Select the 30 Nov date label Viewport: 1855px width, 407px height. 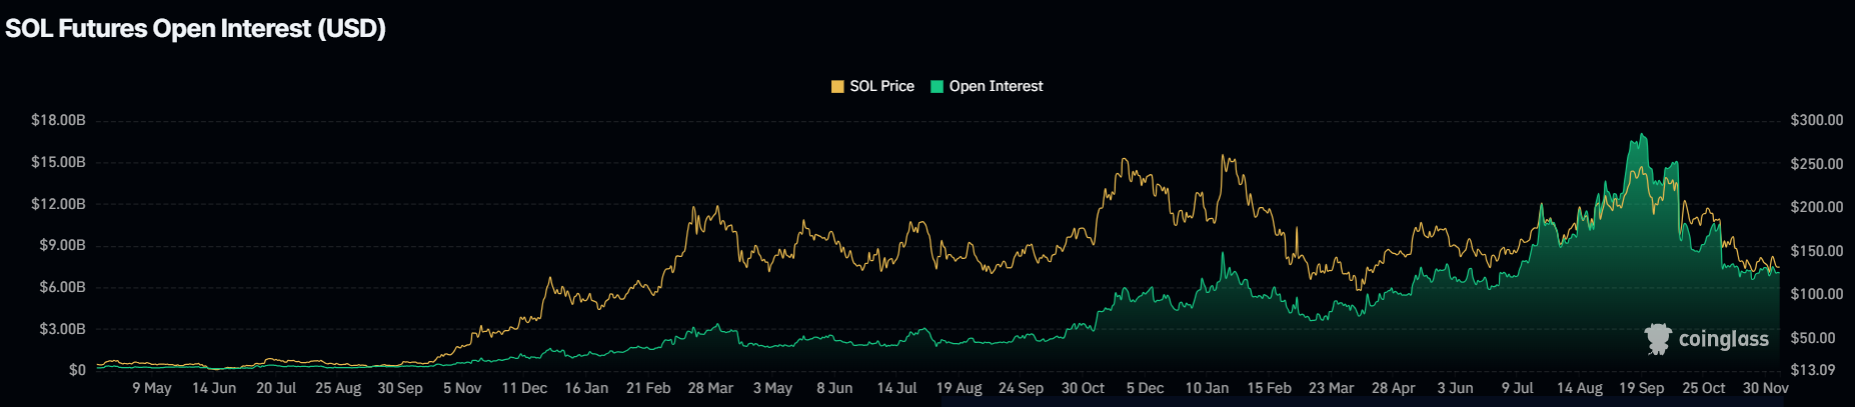pos(1765,388)
